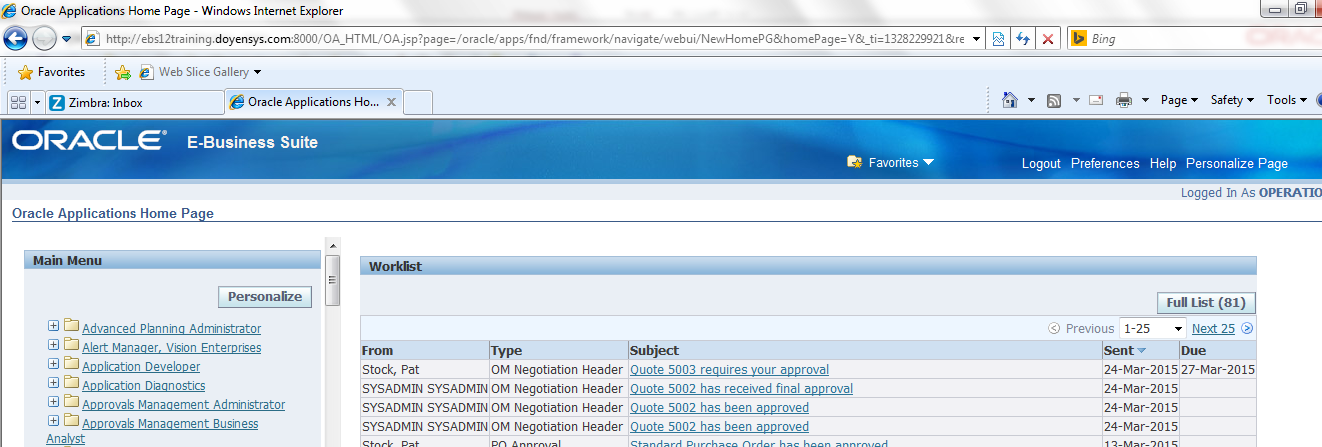
Task: Select the Oracle Applications Home tab
Action: click(304, 102)
